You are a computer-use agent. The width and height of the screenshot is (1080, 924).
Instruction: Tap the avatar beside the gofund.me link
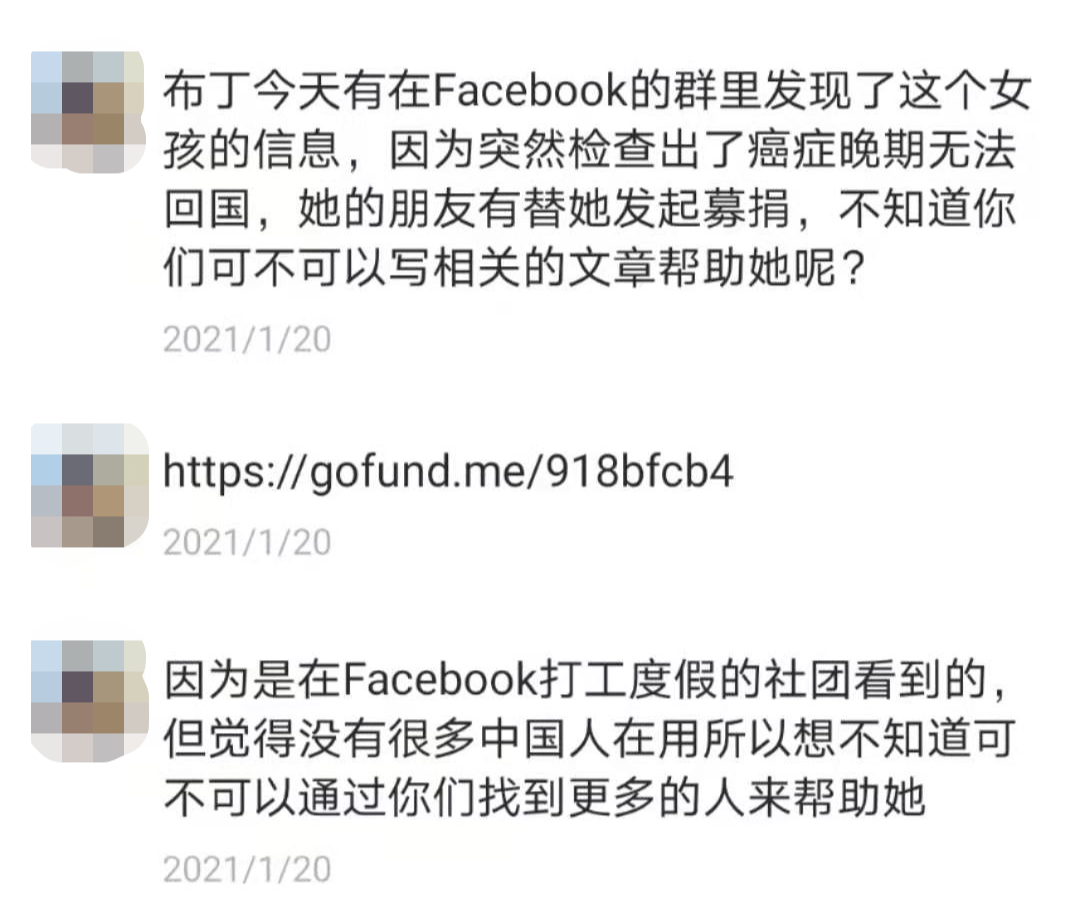point(90,486)
